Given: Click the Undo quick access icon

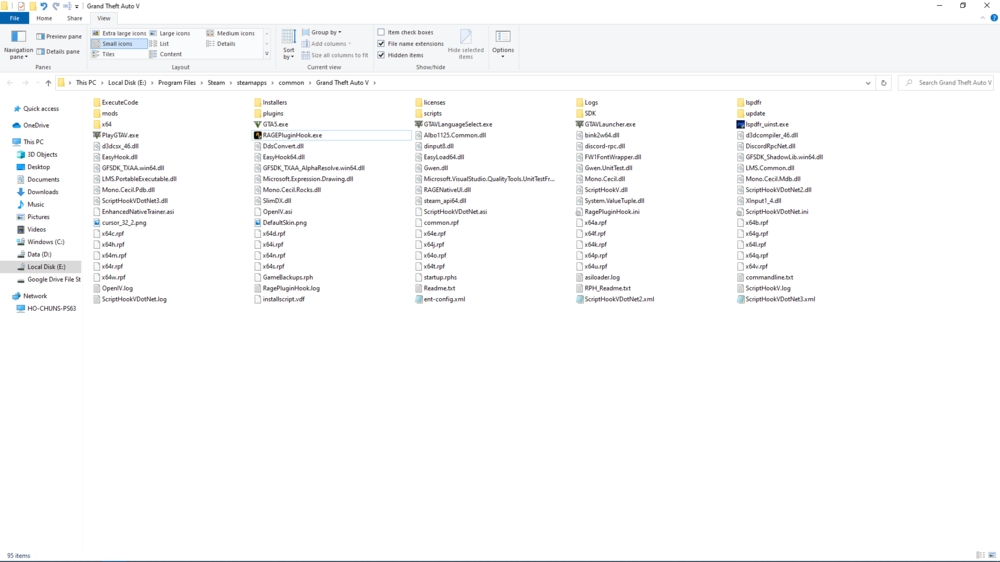Looking at the screenshot, I should 43,6.
